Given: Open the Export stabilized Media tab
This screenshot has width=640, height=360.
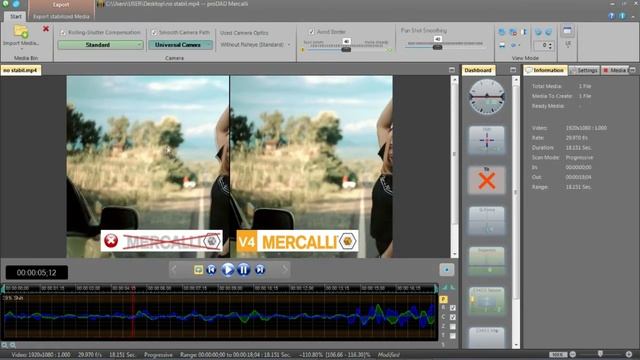Looking at the screenshot, I should 61,17.
